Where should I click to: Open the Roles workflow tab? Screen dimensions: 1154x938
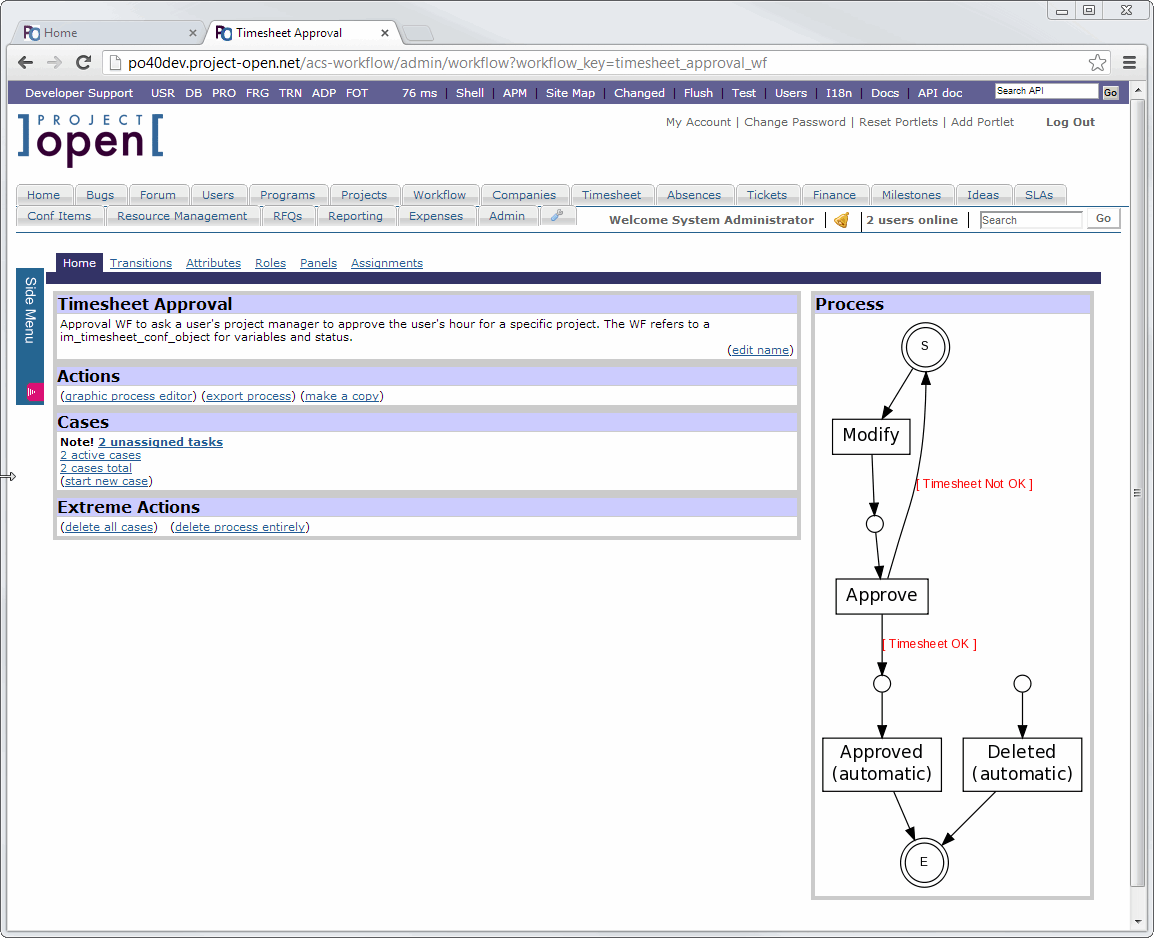click(270, 263)
